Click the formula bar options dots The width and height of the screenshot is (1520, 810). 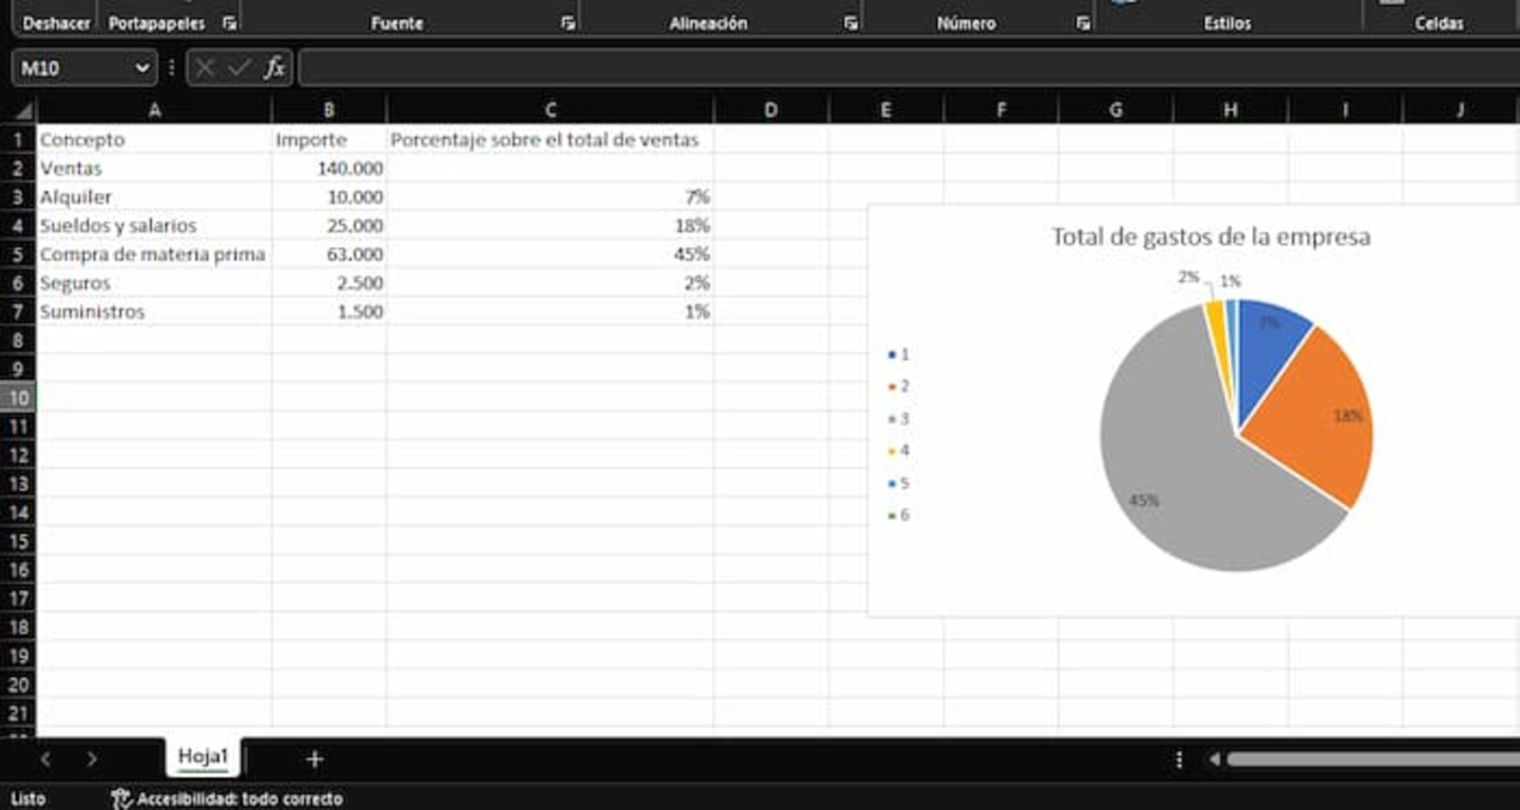[x=172, y=68]
